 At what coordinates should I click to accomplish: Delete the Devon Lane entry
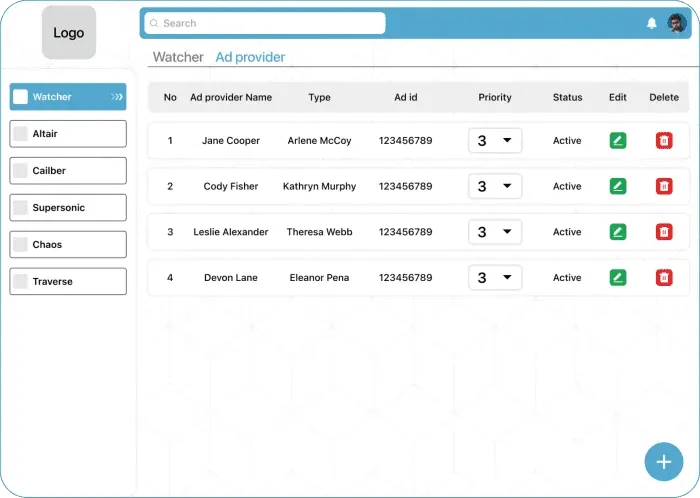(x=663, y=277)
